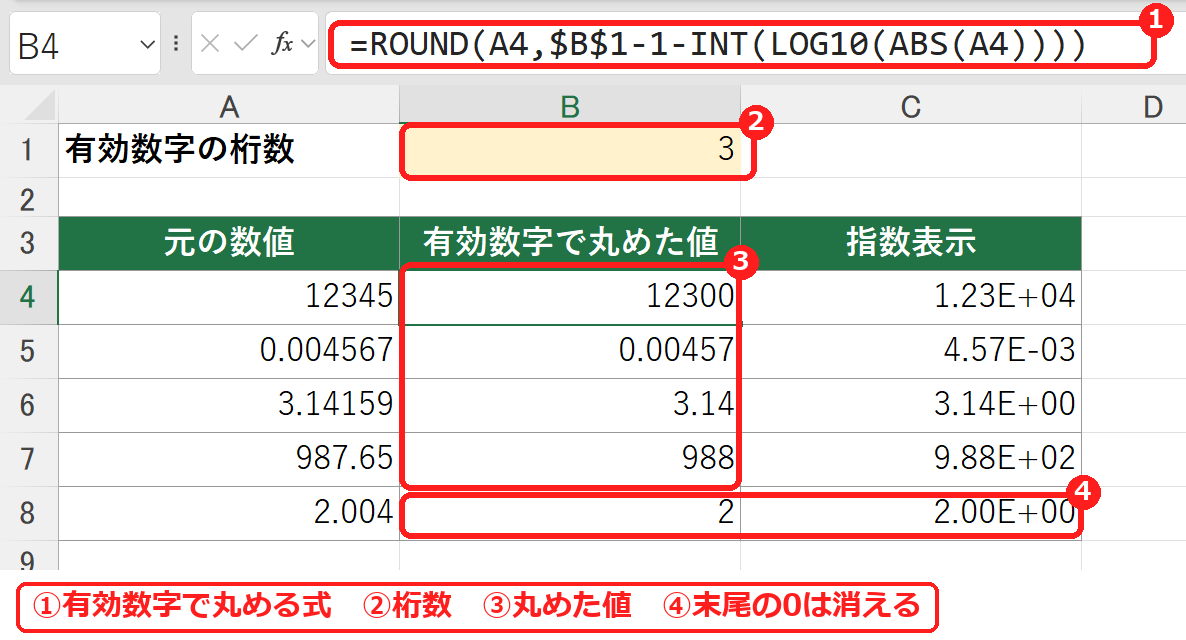Click cell with value 12300
This screenshot has height=640, width=1186.
pyautogui.click(x=570, y=297)
